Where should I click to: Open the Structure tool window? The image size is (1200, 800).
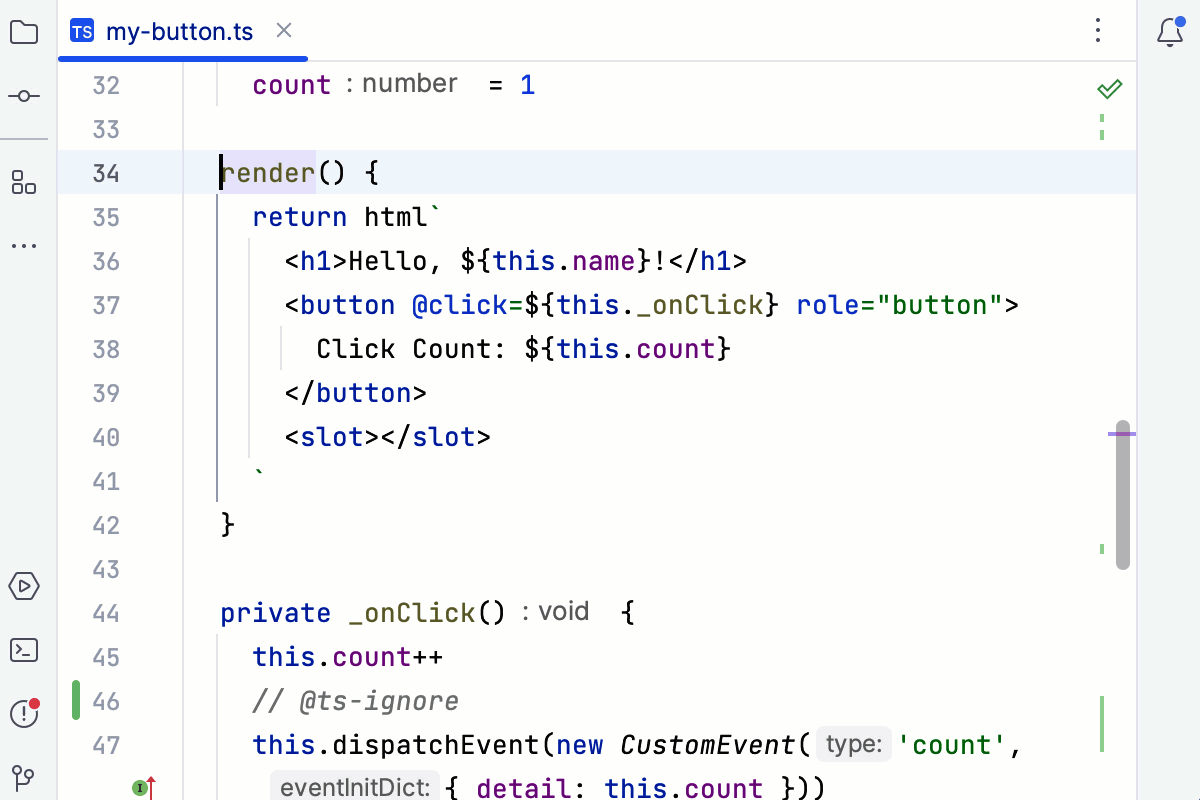pyautogui.click(x=24, y=182)
